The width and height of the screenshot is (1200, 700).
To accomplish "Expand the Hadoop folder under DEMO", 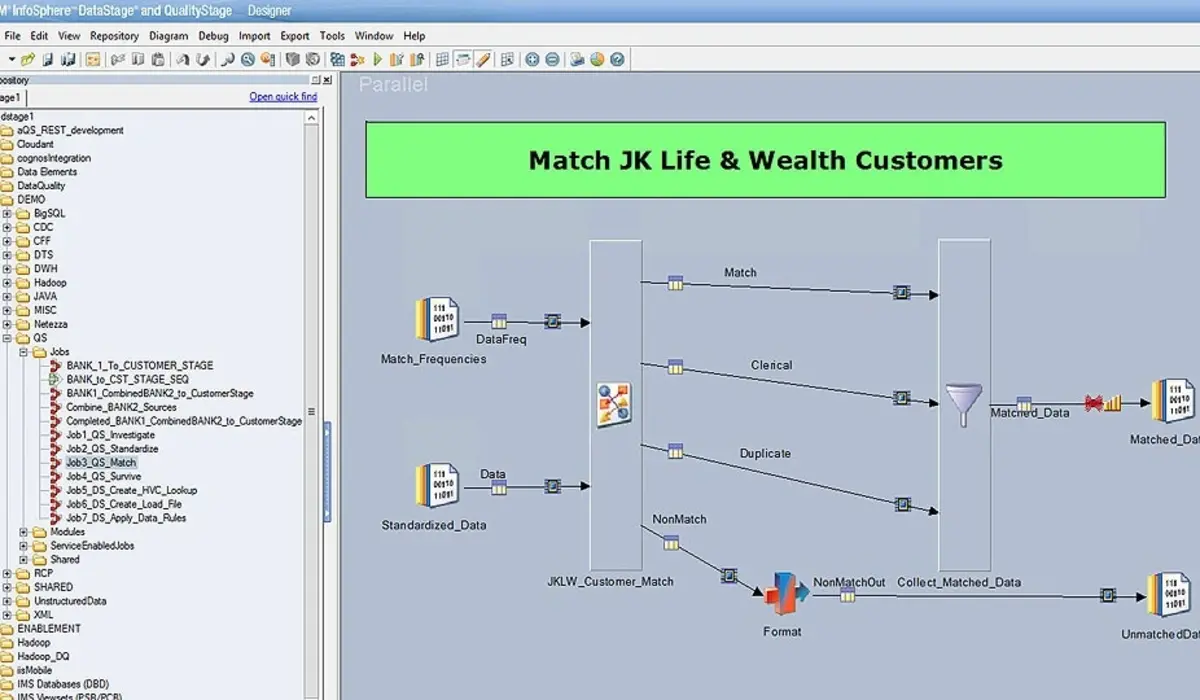I will click(7, 283).
